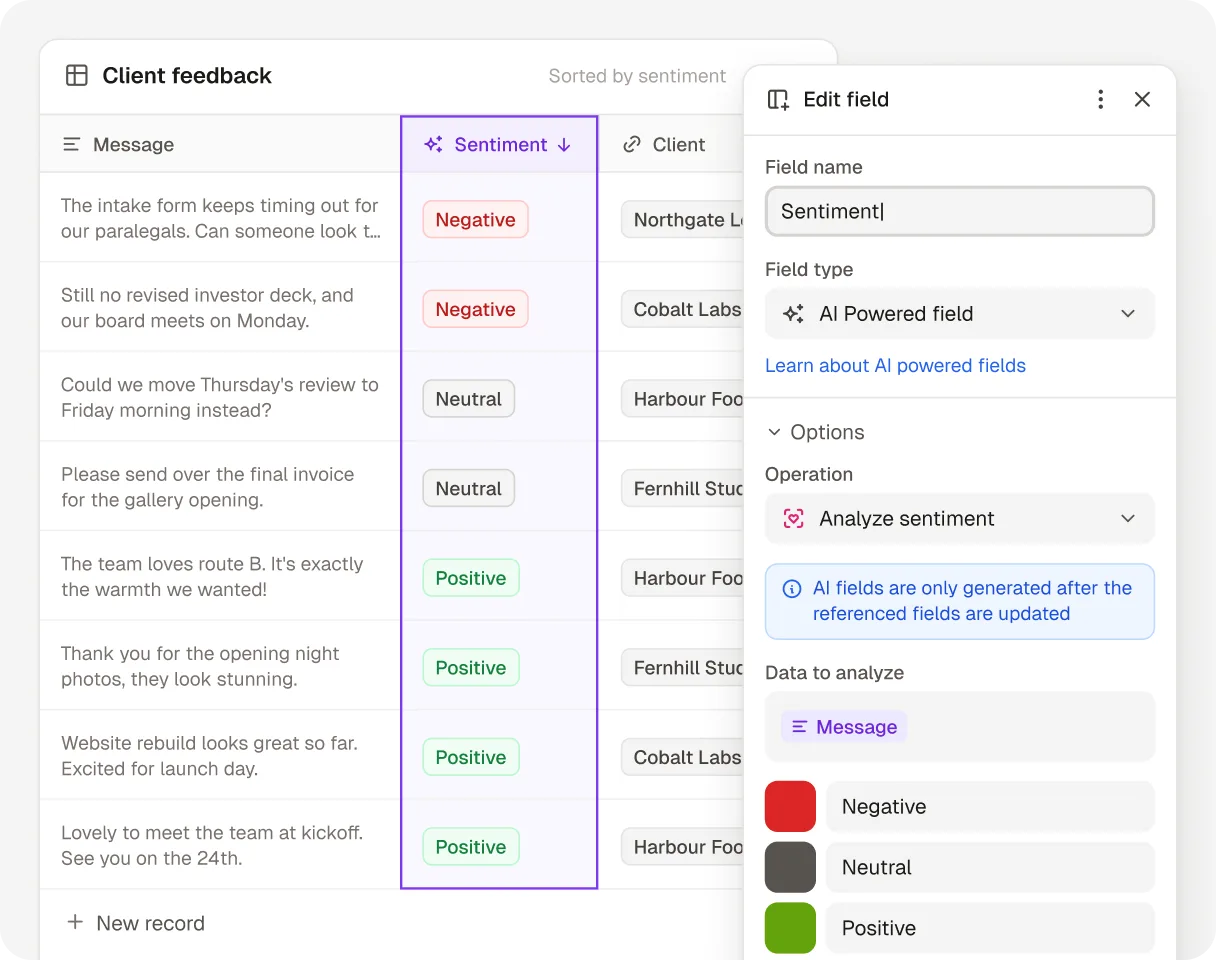Image resolution: width=1216 pixels, height=960 pixels.
Task: Click Negative tag in intake form row
Action: click(x=475, y=219)
